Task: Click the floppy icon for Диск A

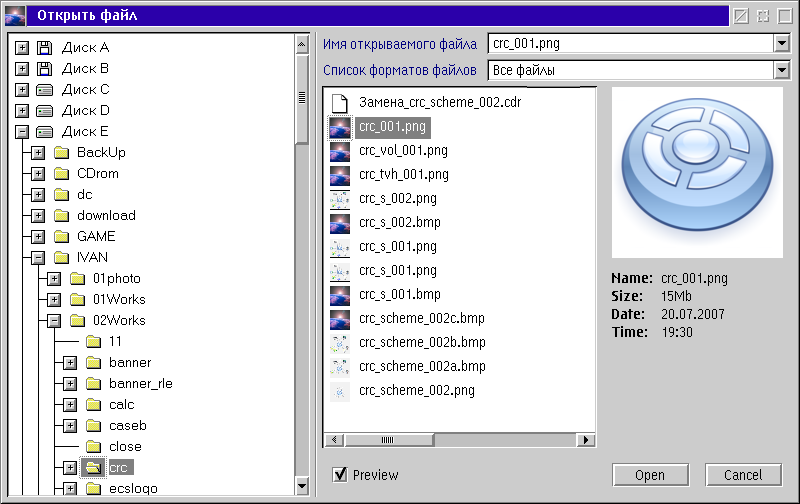Action: point(44,47)
